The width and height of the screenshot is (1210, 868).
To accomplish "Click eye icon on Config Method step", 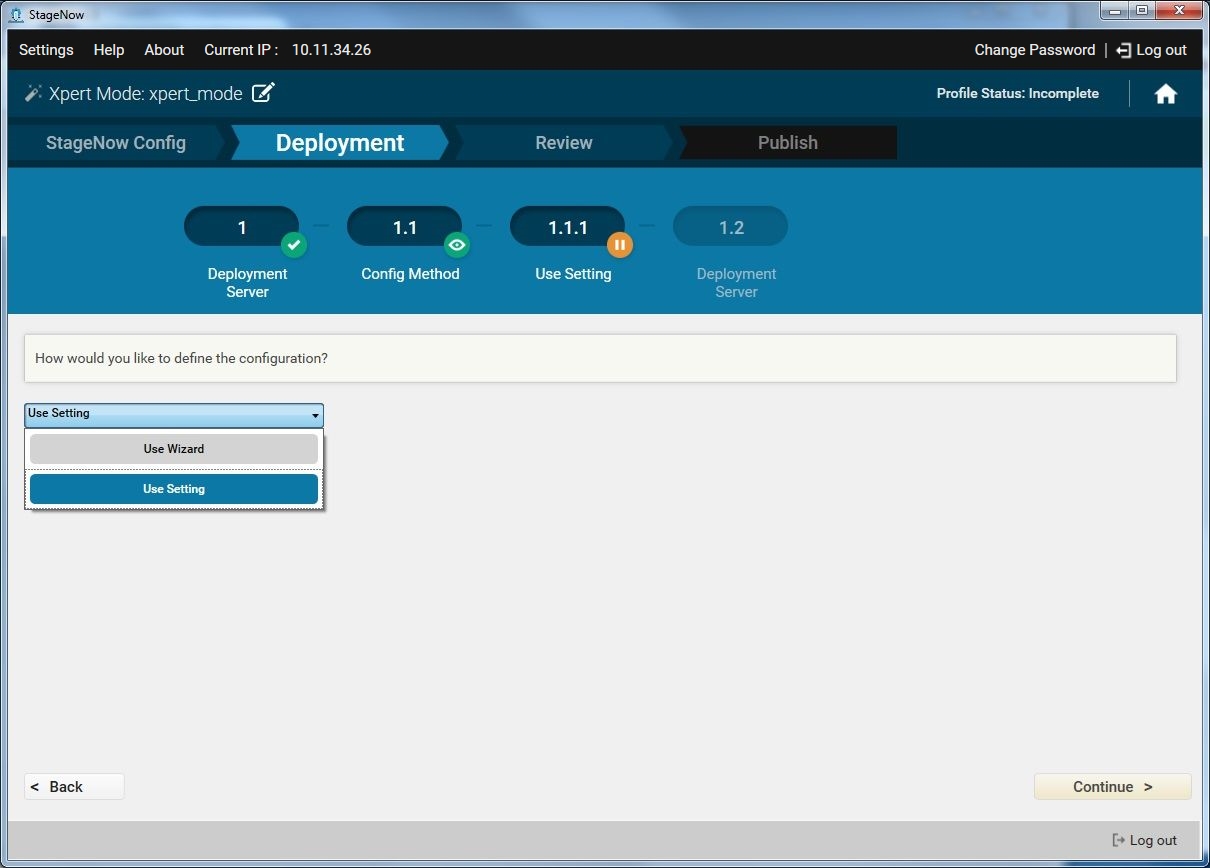I will (457, 244).
